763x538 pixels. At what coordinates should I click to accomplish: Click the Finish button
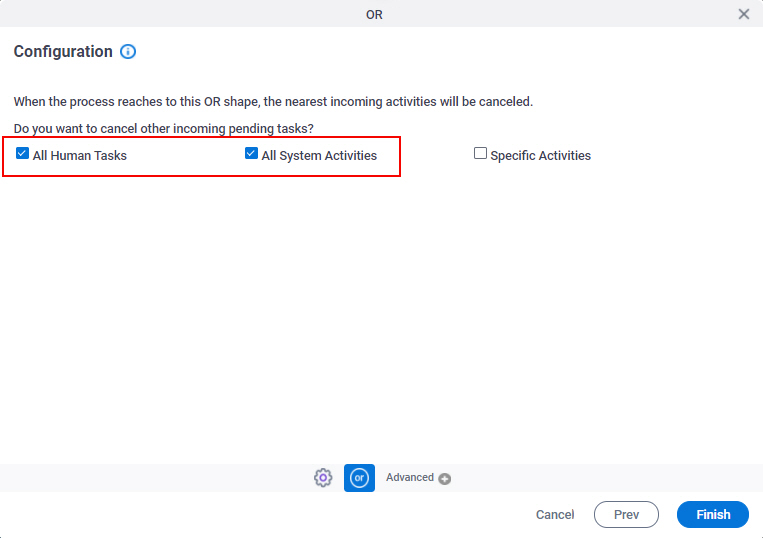[x=713, y=515]
